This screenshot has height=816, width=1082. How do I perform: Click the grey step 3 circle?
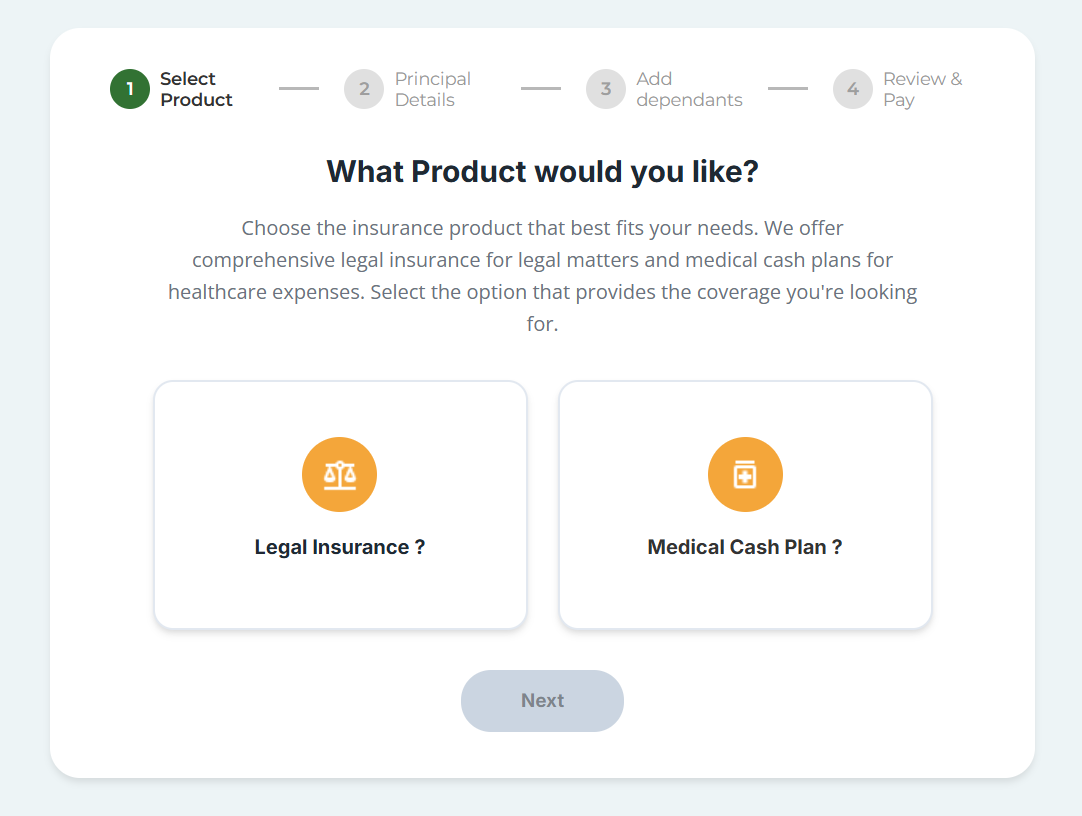click(x=606, y=89)
